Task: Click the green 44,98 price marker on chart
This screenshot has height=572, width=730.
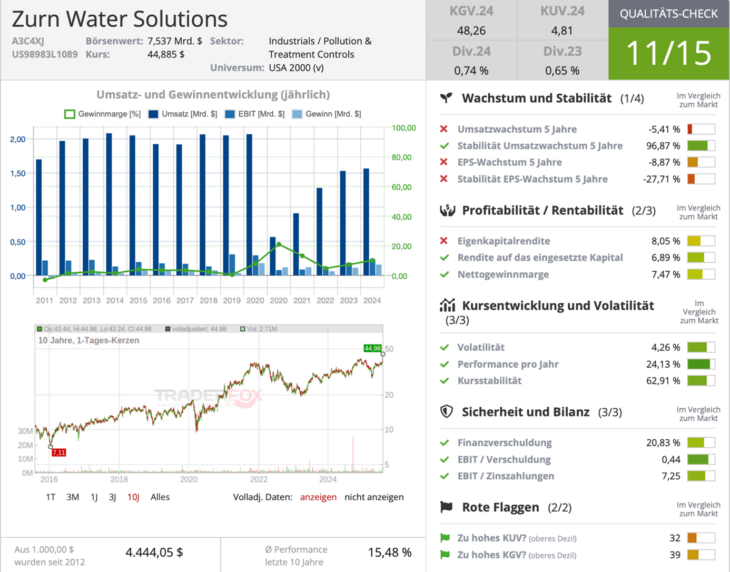Action: coord(372,348)
